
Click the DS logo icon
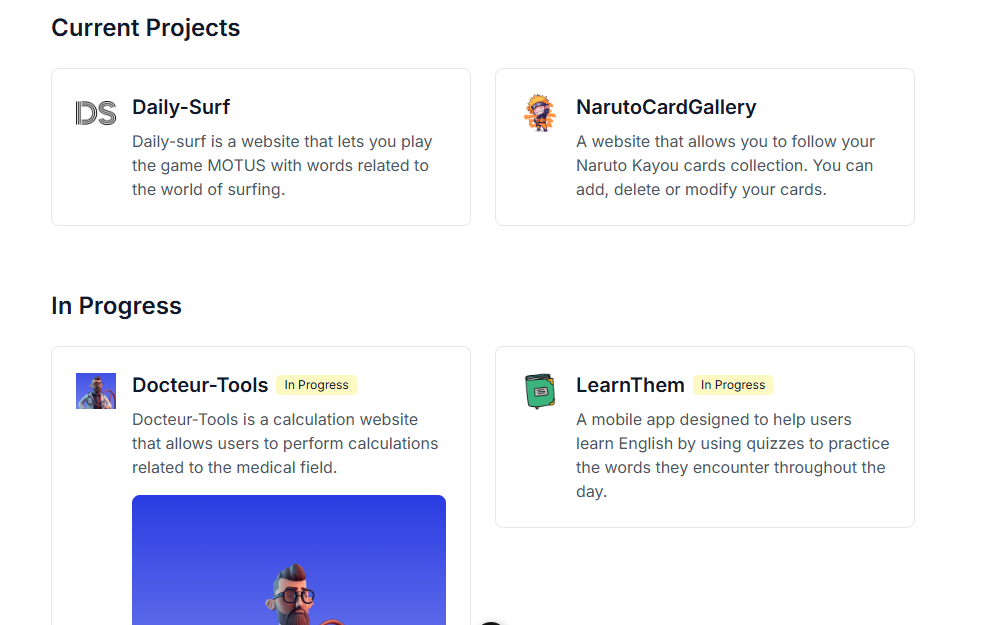click(x=96, y=113)
